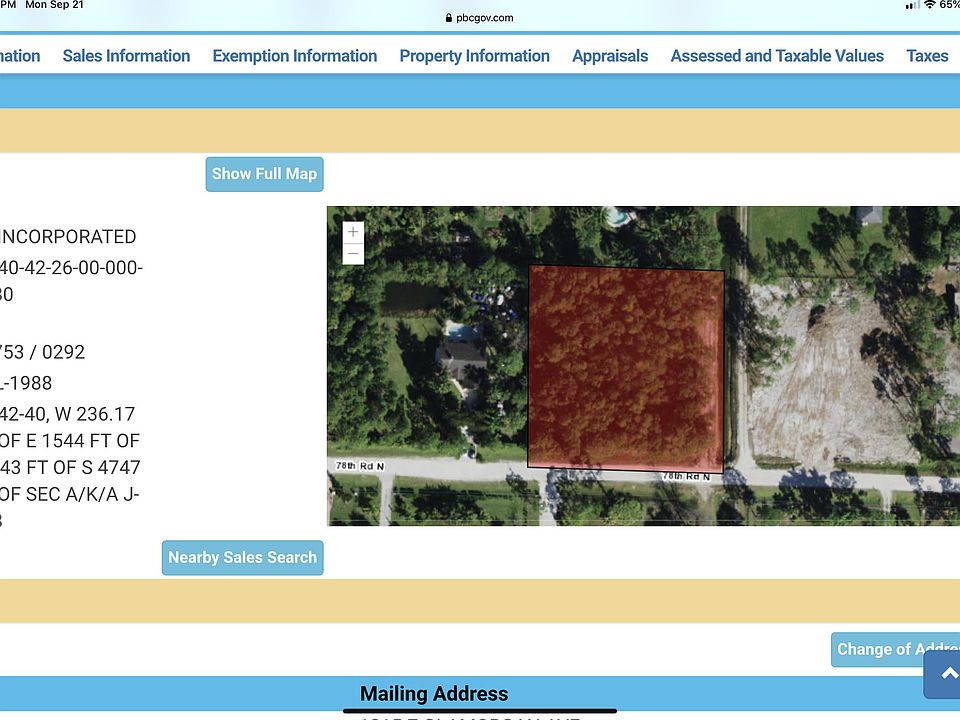Tap the Mailing Address section header
Image resolution: width=960 pixels, height=720 pixels.
(434, 693)
